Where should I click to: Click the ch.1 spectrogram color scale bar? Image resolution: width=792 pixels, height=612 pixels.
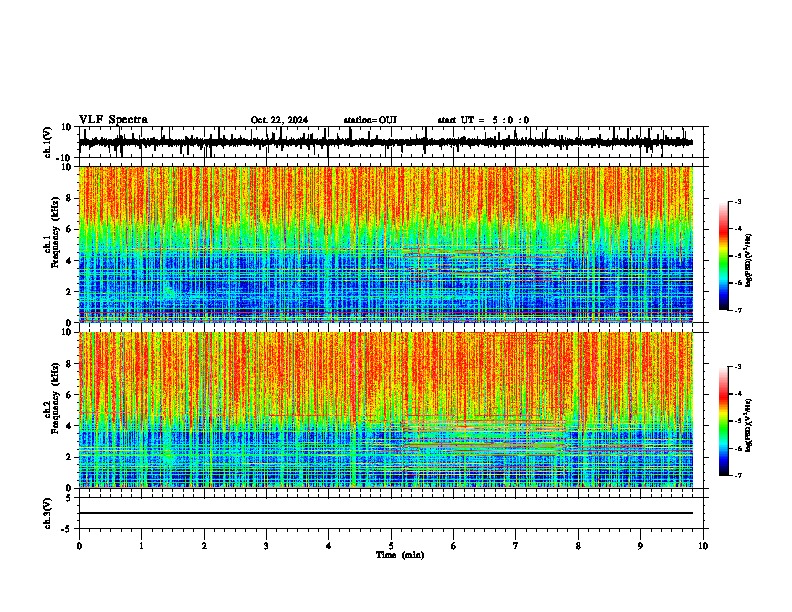coord(724,256)
